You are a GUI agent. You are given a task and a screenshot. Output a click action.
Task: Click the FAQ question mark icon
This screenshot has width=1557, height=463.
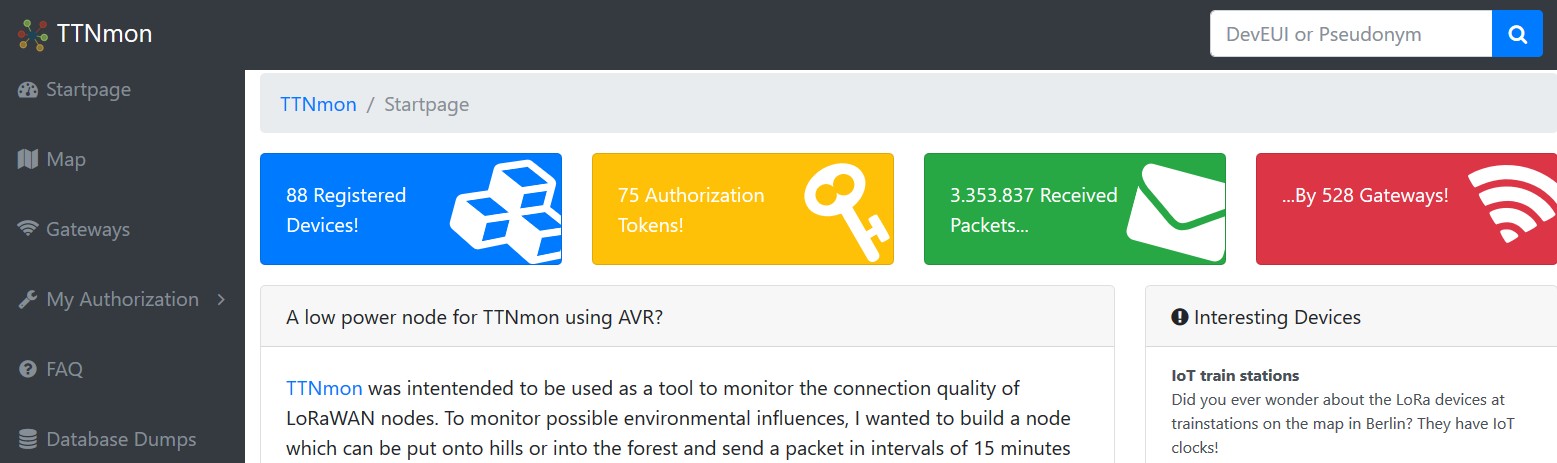pyautogui.click(x=28, y=369)
